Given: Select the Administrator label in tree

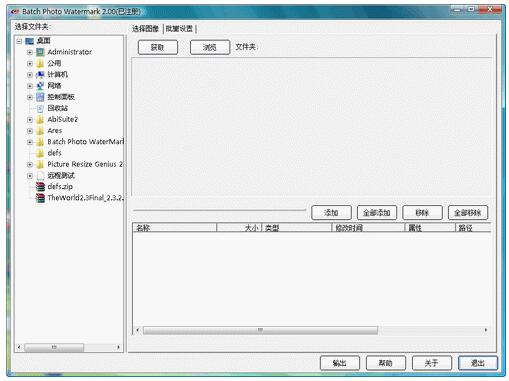Looking at the screenshot, I should click(70, 52).
